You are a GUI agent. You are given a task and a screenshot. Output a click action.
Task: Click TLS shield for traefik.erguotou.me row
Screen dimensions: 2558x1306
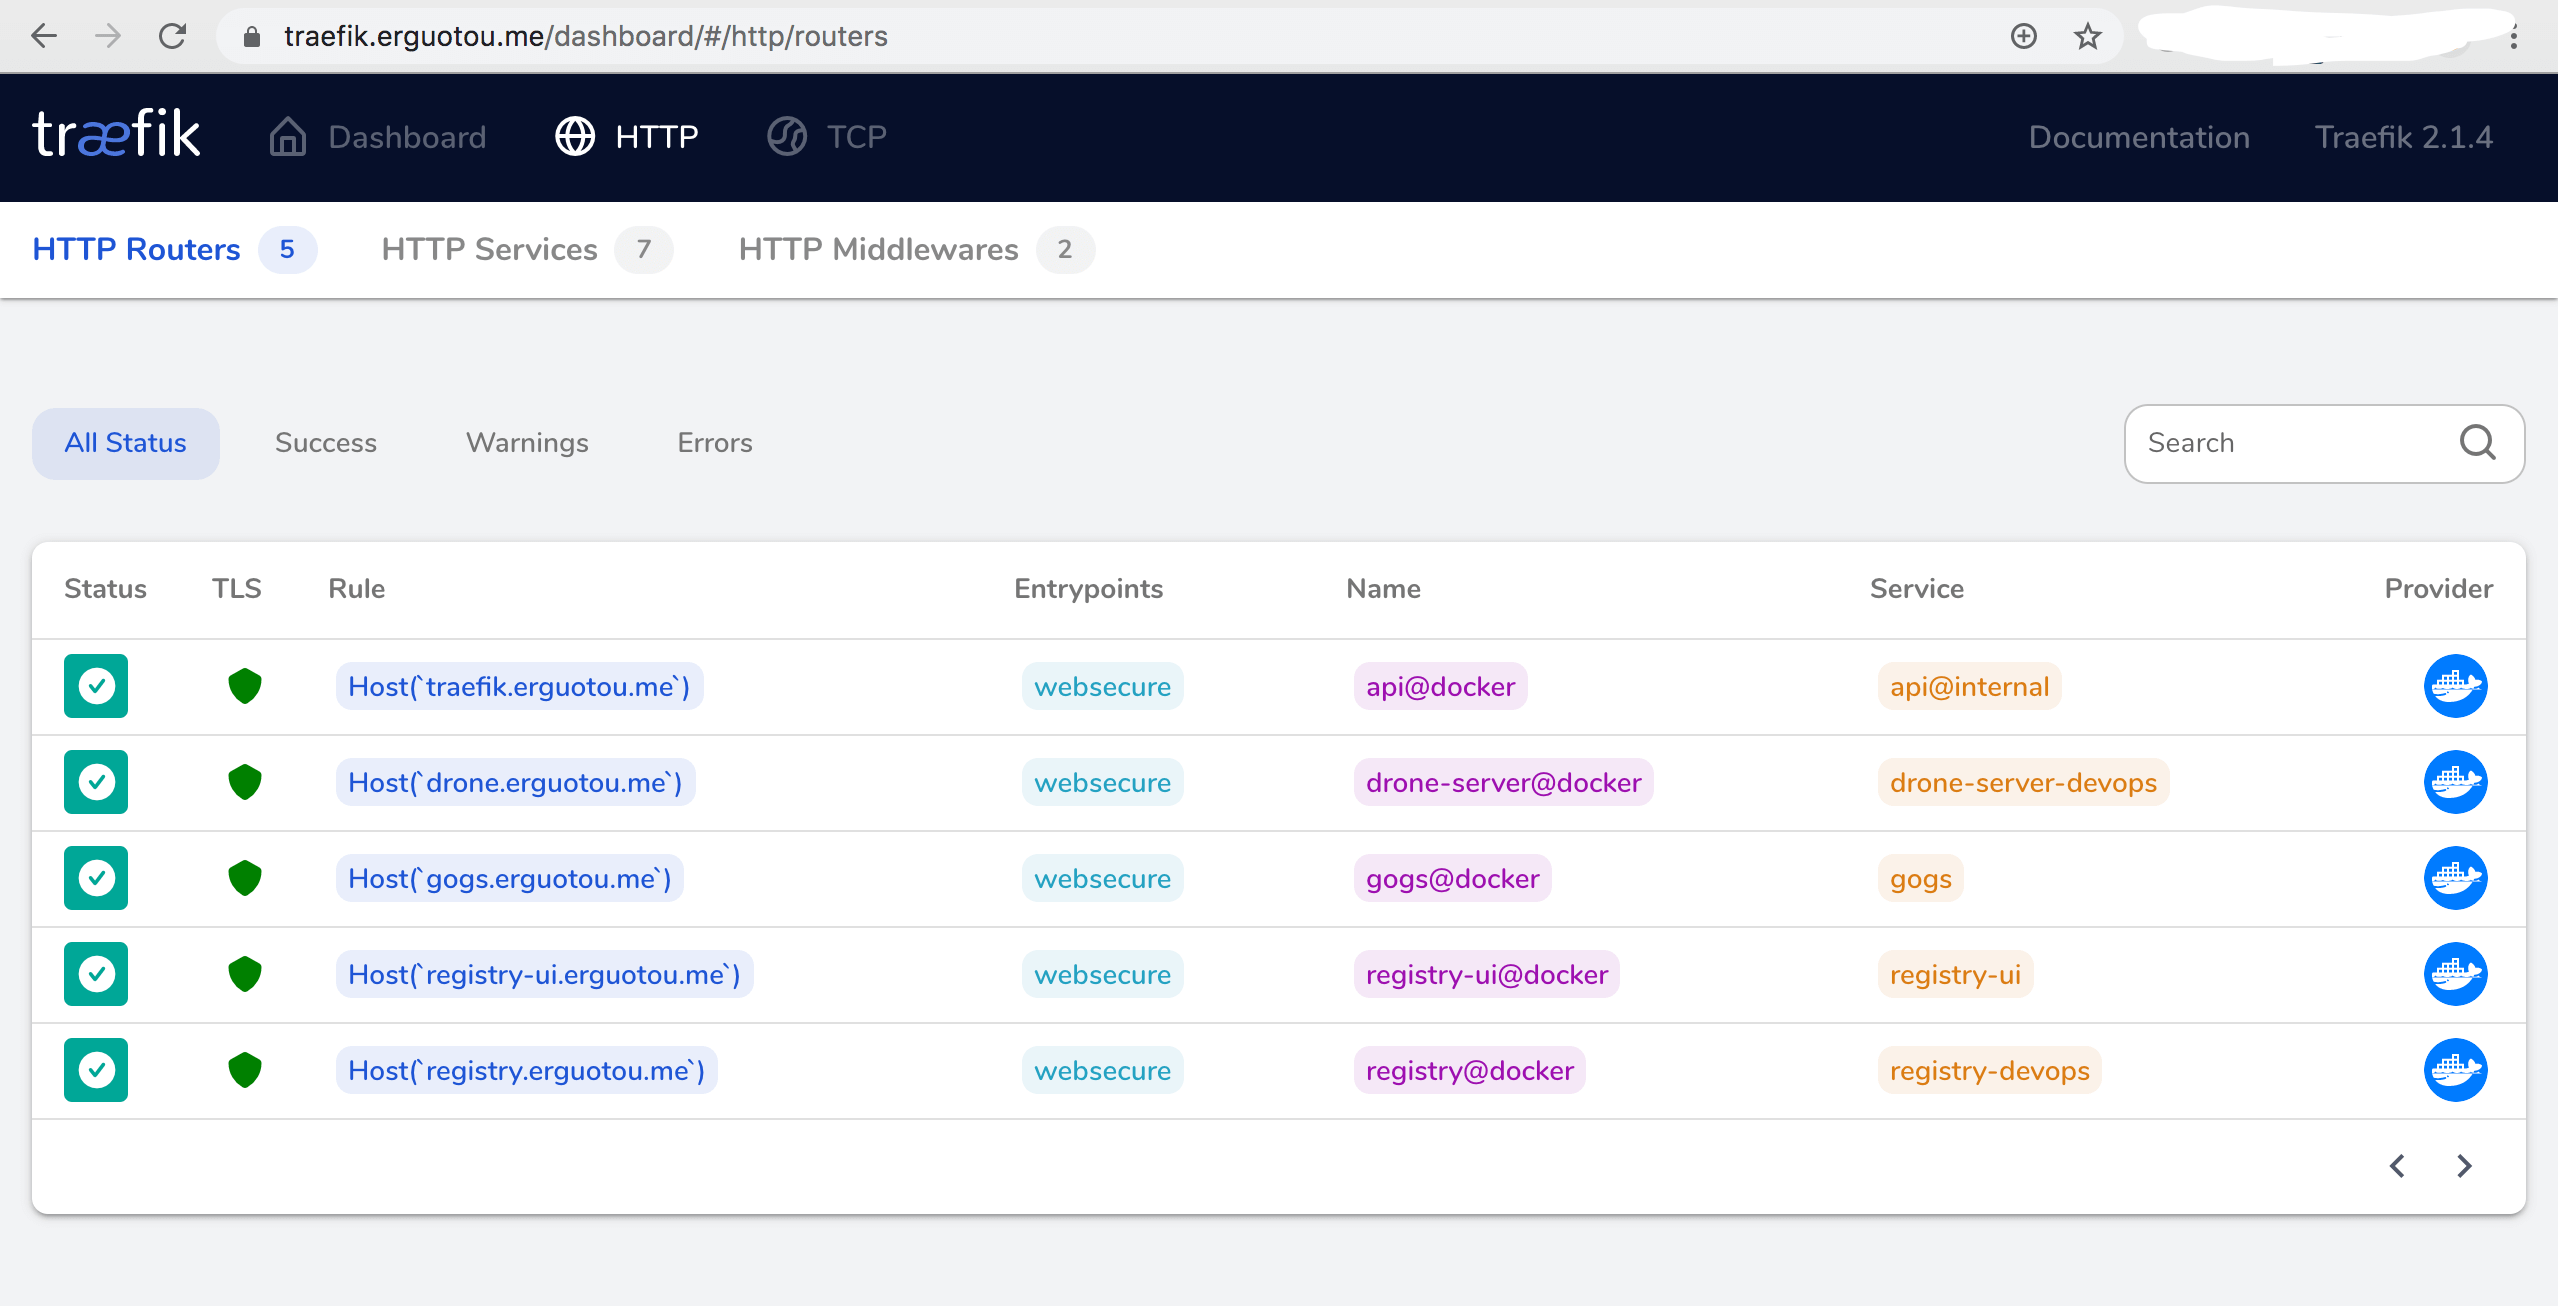pyautogui.click(x=244, y=686)
